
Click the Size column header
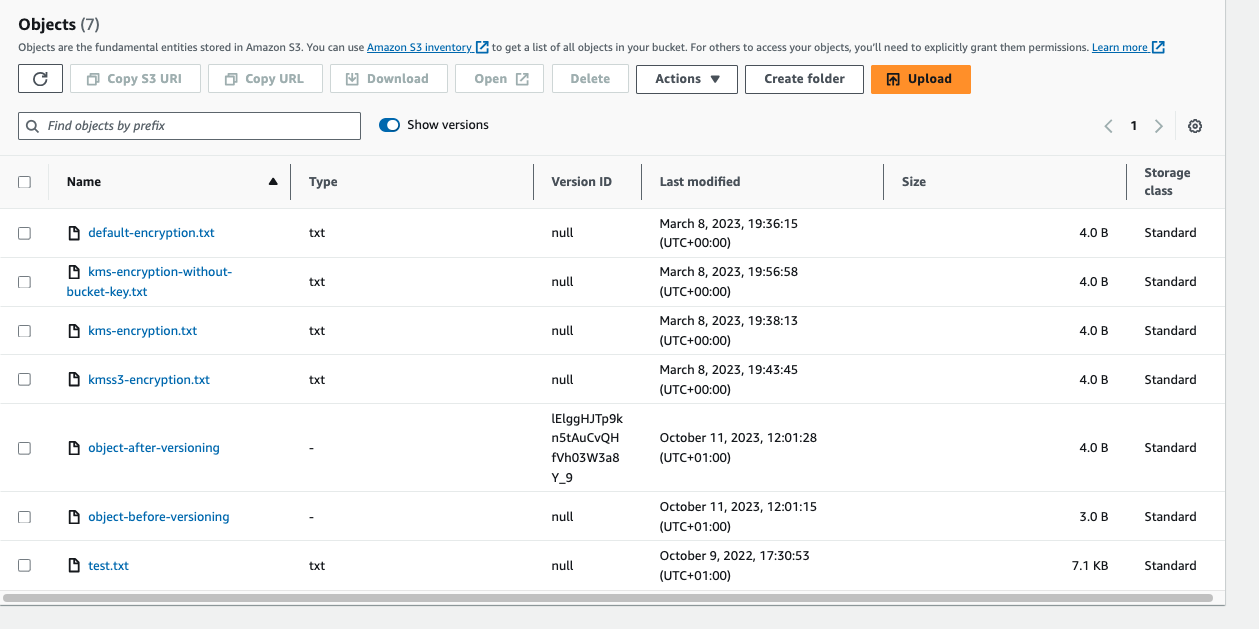pyautogui.click(x=914, y=182)
